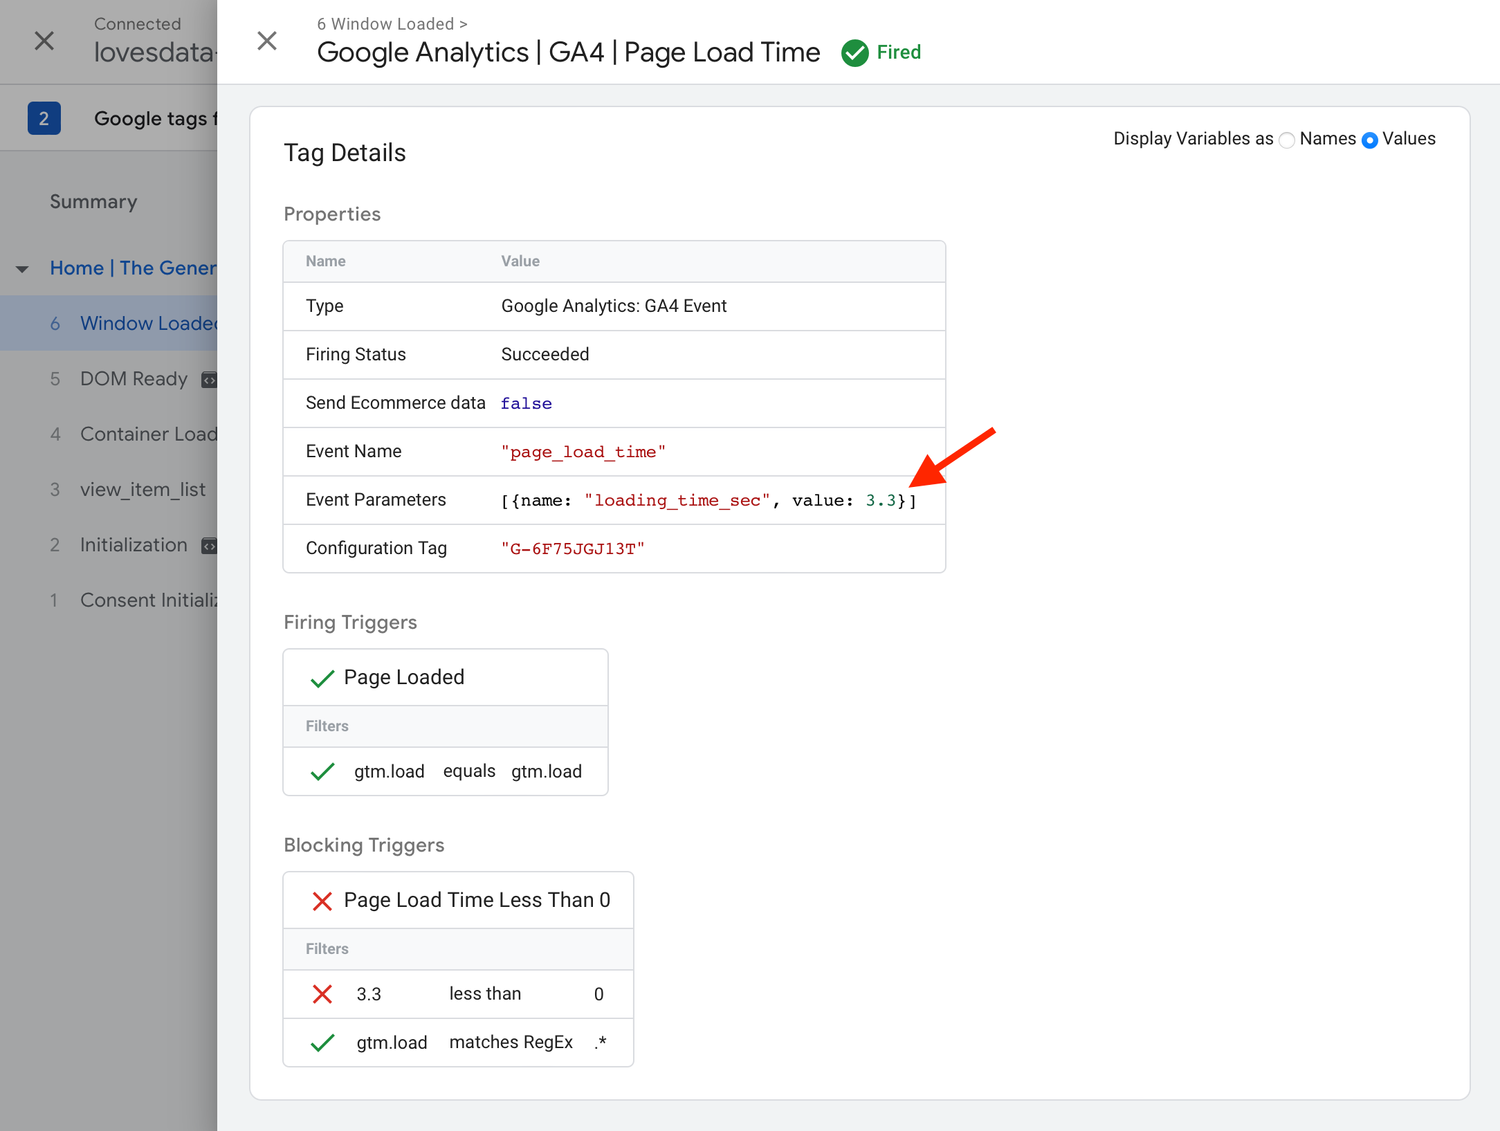Close the Tag Assistant debug sidebar
This screenshot has width=1500, height=1131.
[44, 41]
